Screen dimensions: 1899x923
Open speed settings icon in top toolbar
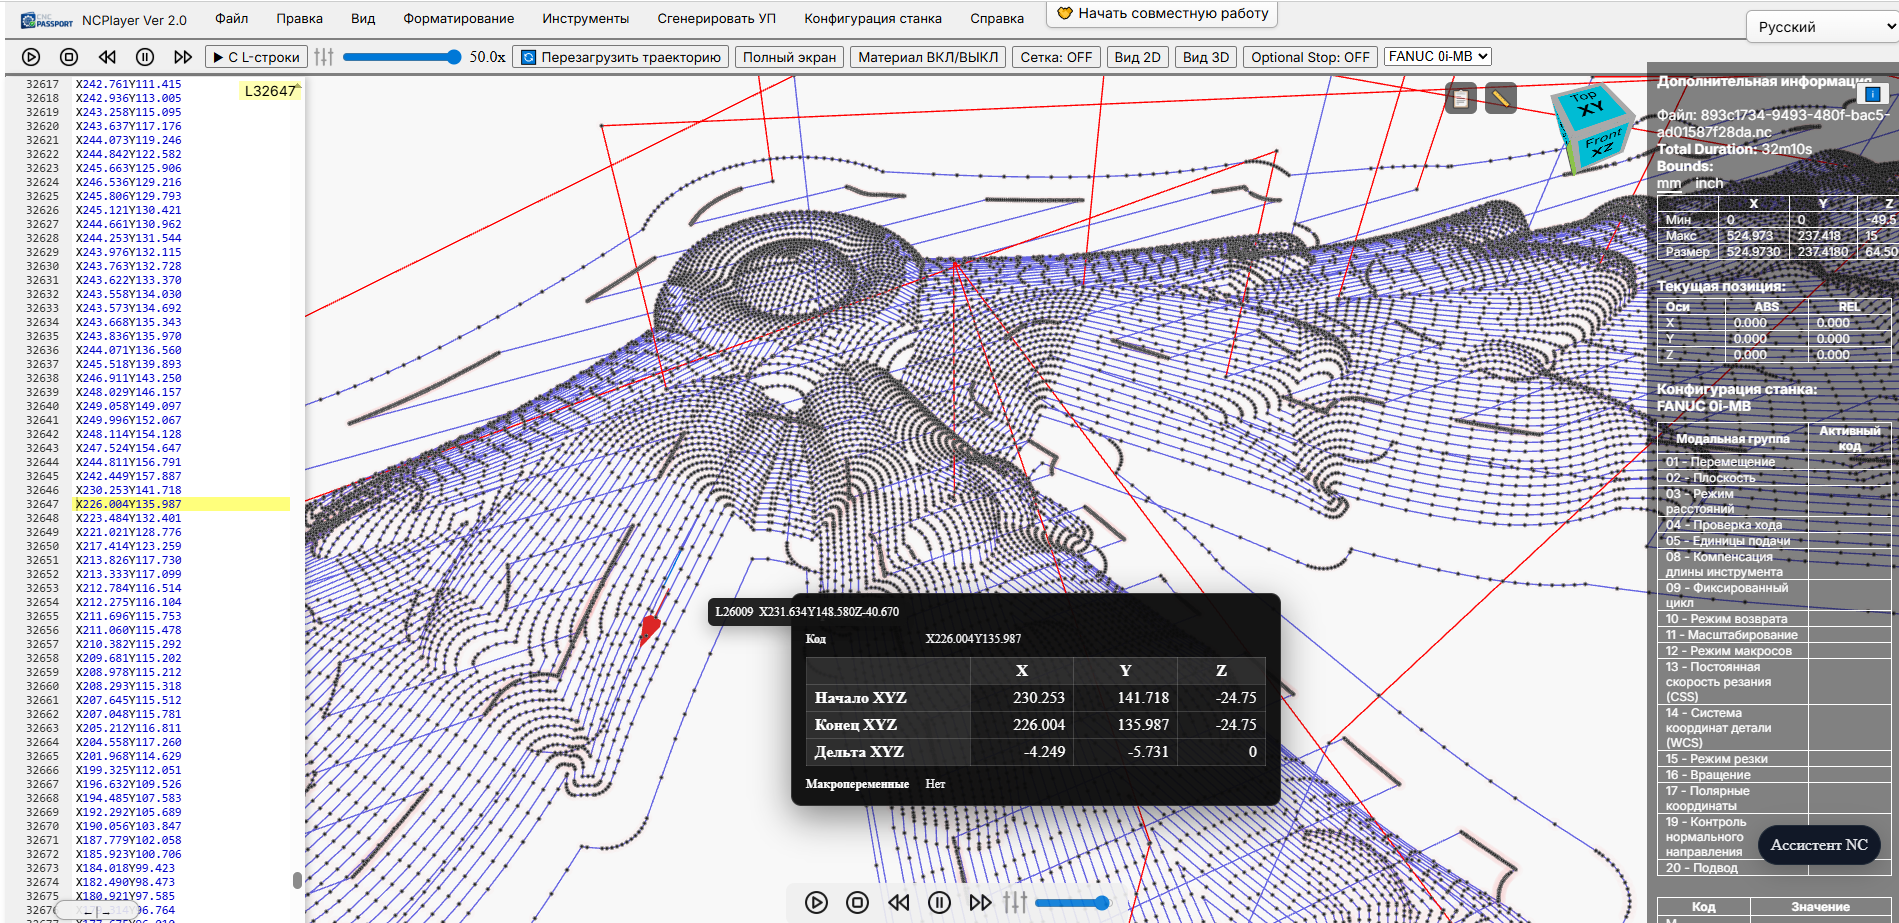(x=324, y=57)
